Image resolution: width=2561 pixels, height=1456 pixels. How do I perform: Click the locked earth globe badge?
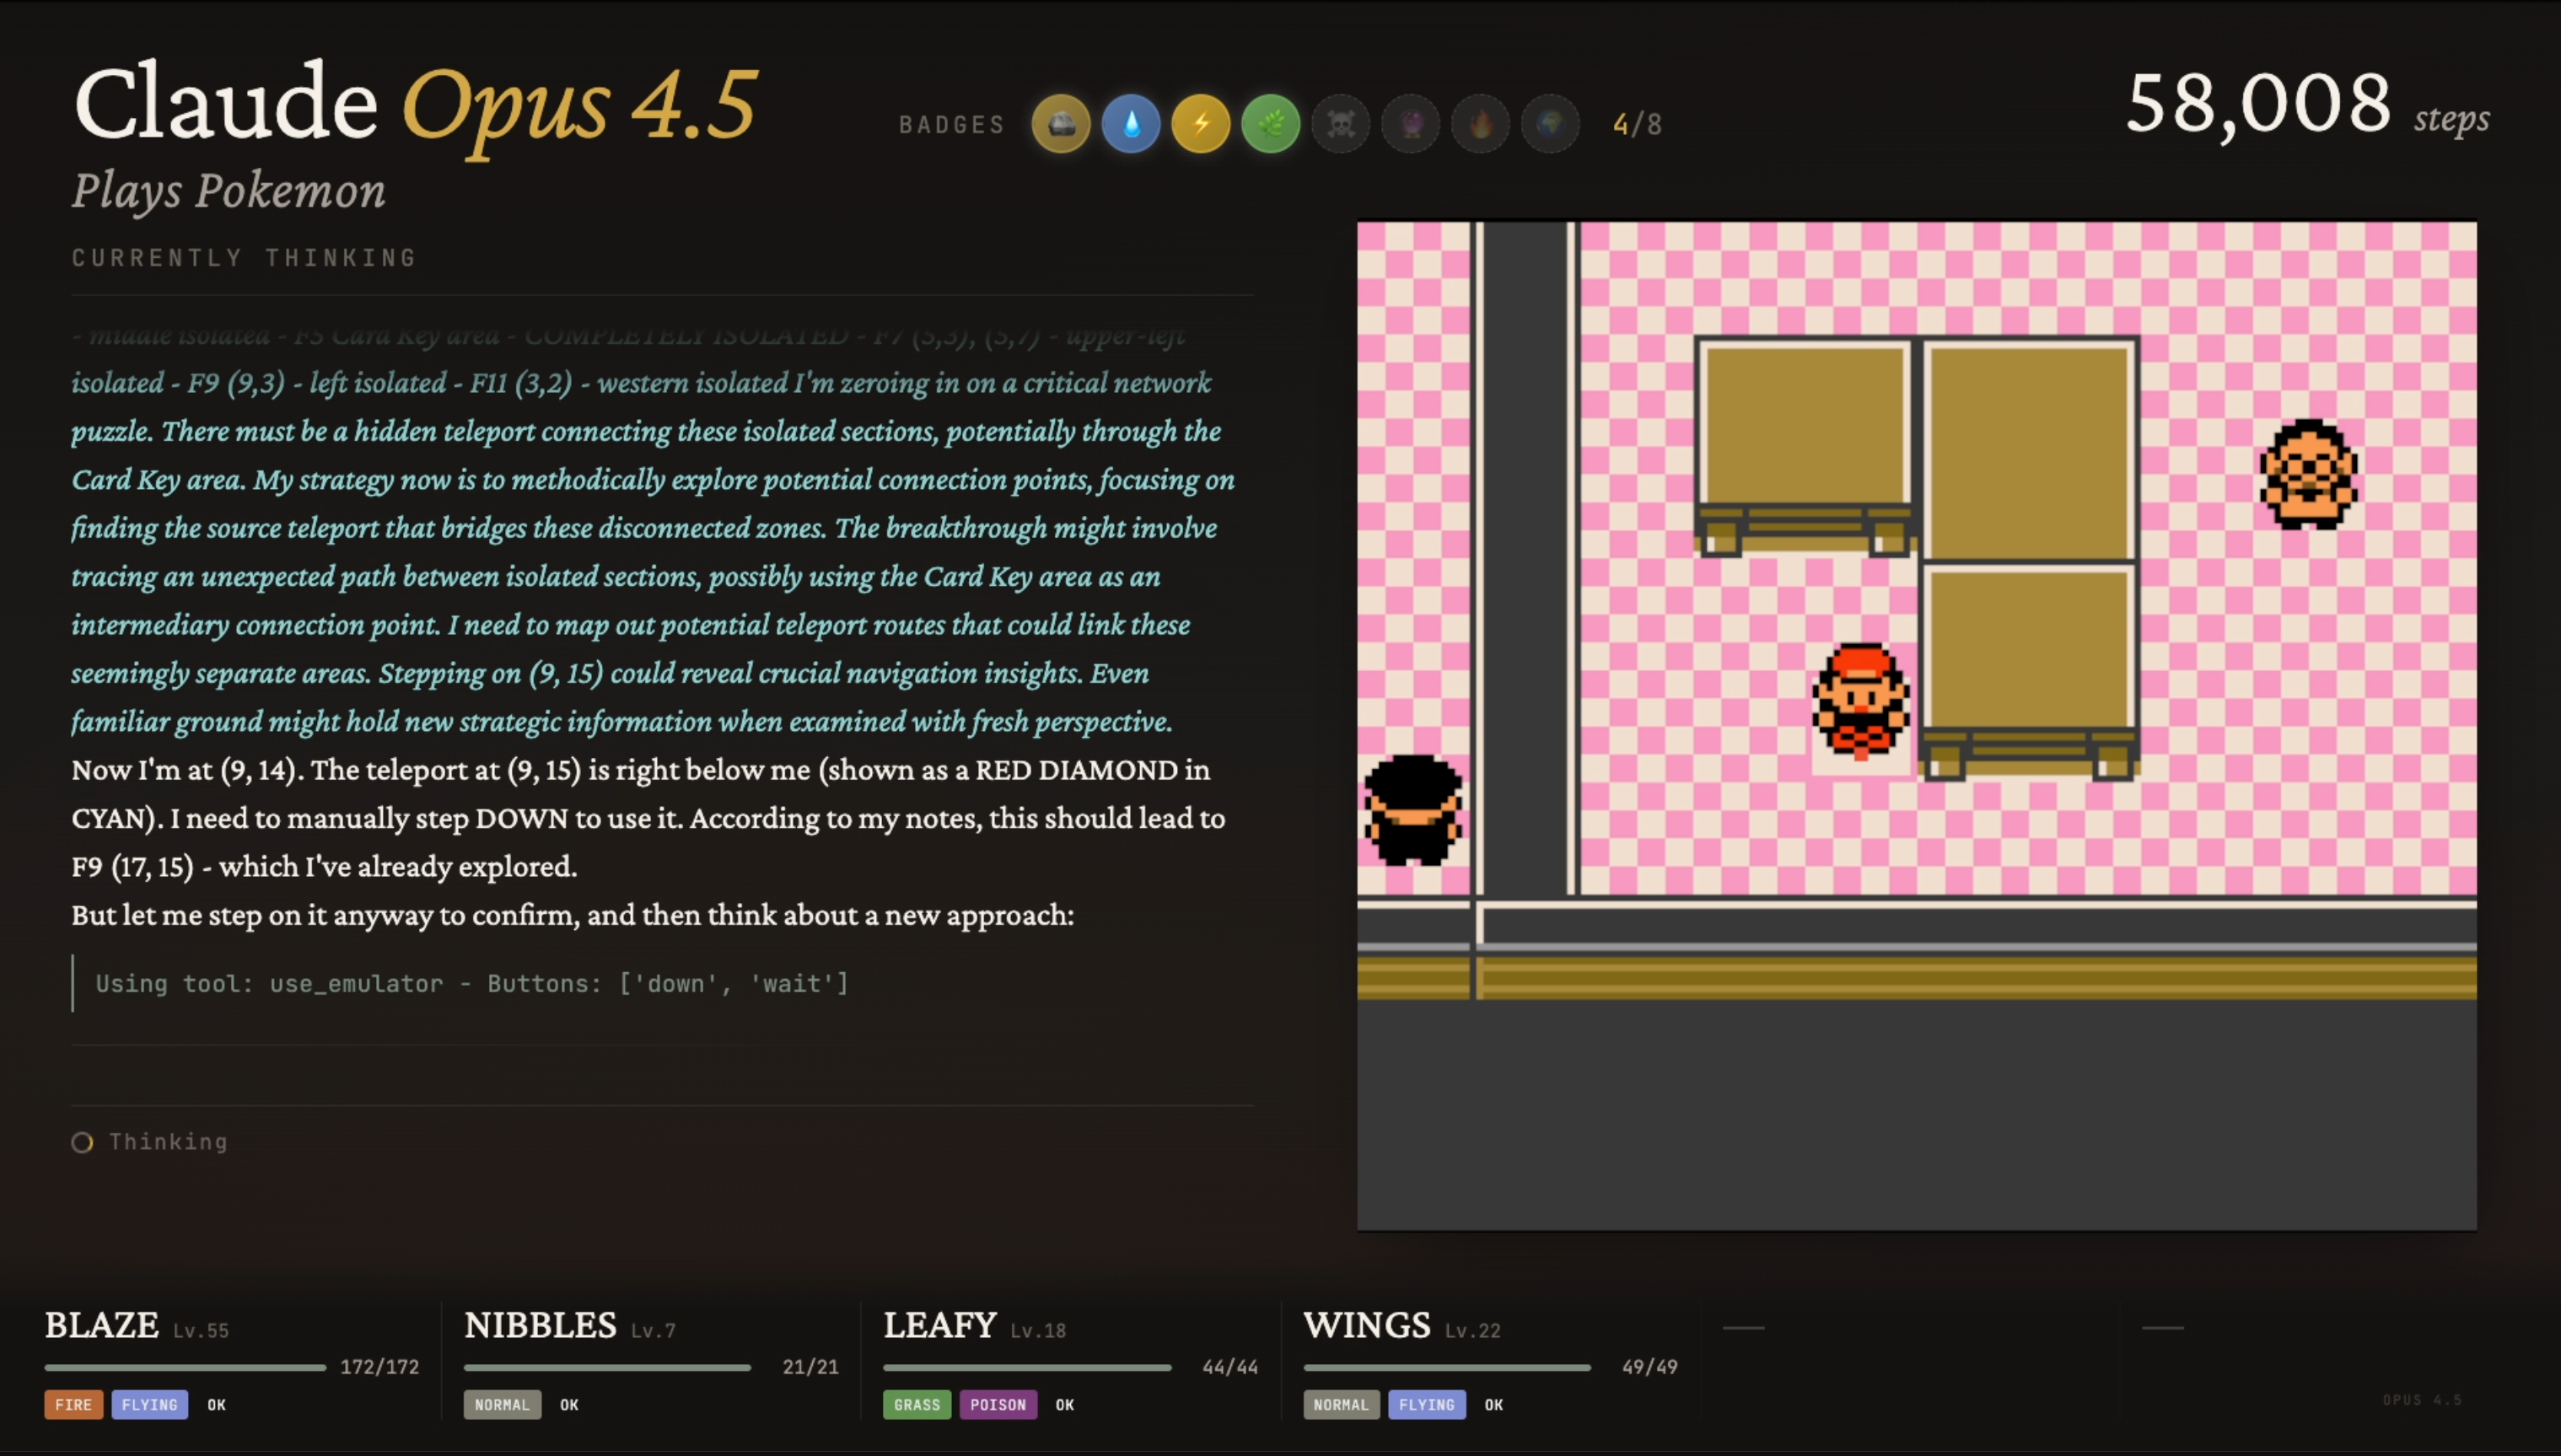pyautogui.click(x=1550, y=124)
